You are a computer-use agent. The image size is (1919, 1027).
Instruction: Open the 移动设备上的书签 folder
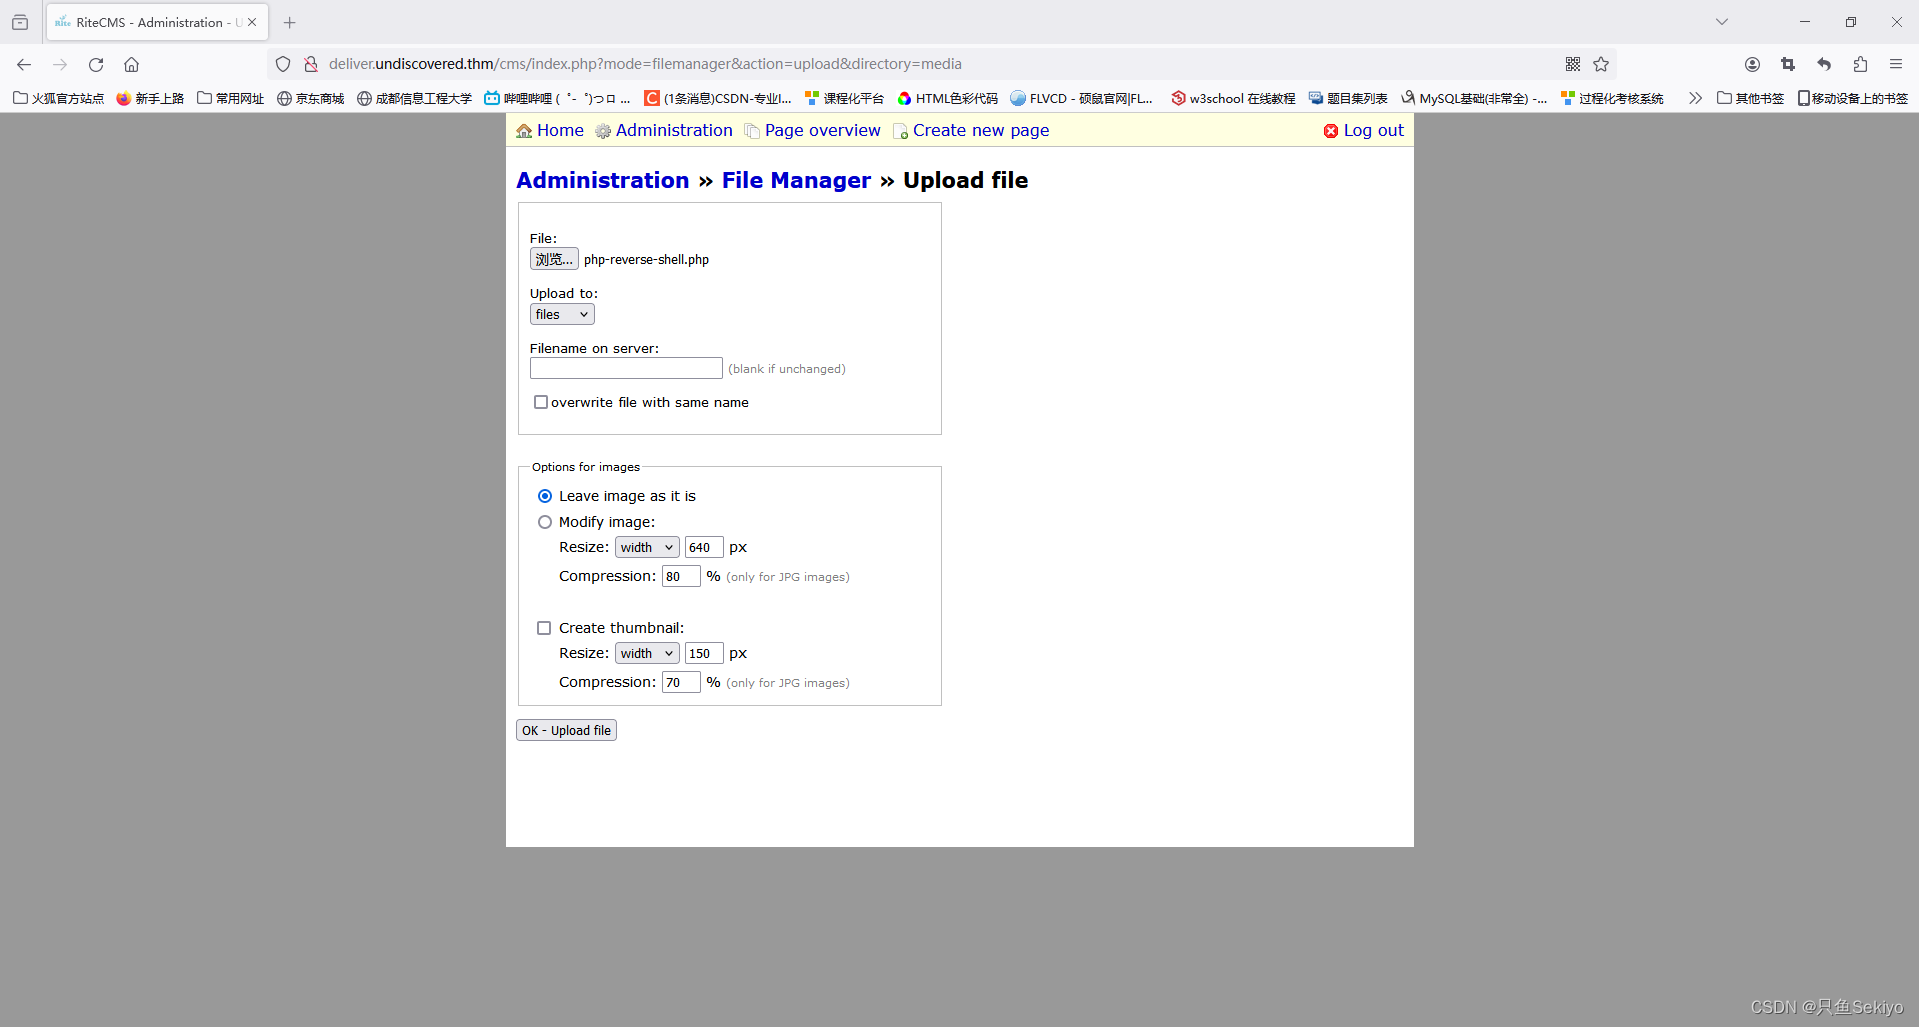point(1853,98)
